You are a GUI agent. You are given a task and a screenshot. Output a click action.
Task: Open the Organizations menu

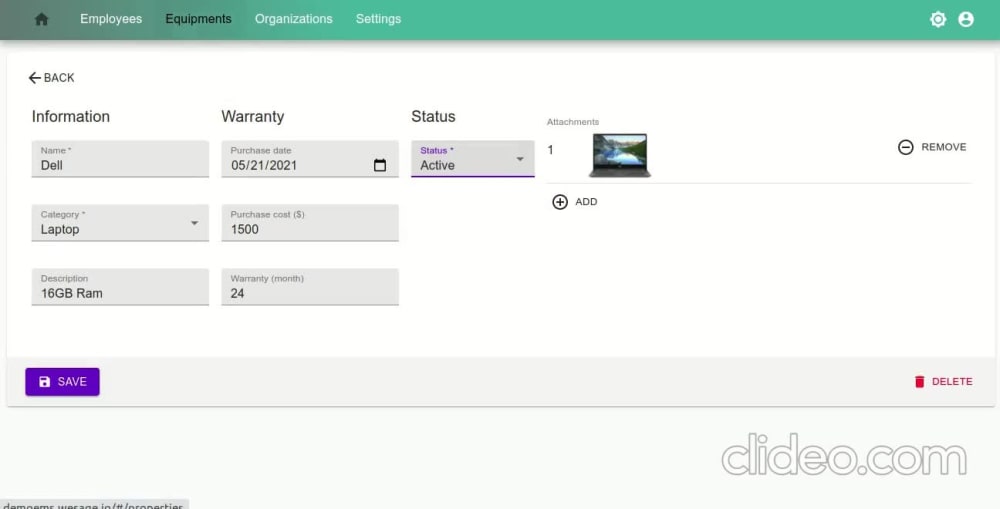click(293, 19)
